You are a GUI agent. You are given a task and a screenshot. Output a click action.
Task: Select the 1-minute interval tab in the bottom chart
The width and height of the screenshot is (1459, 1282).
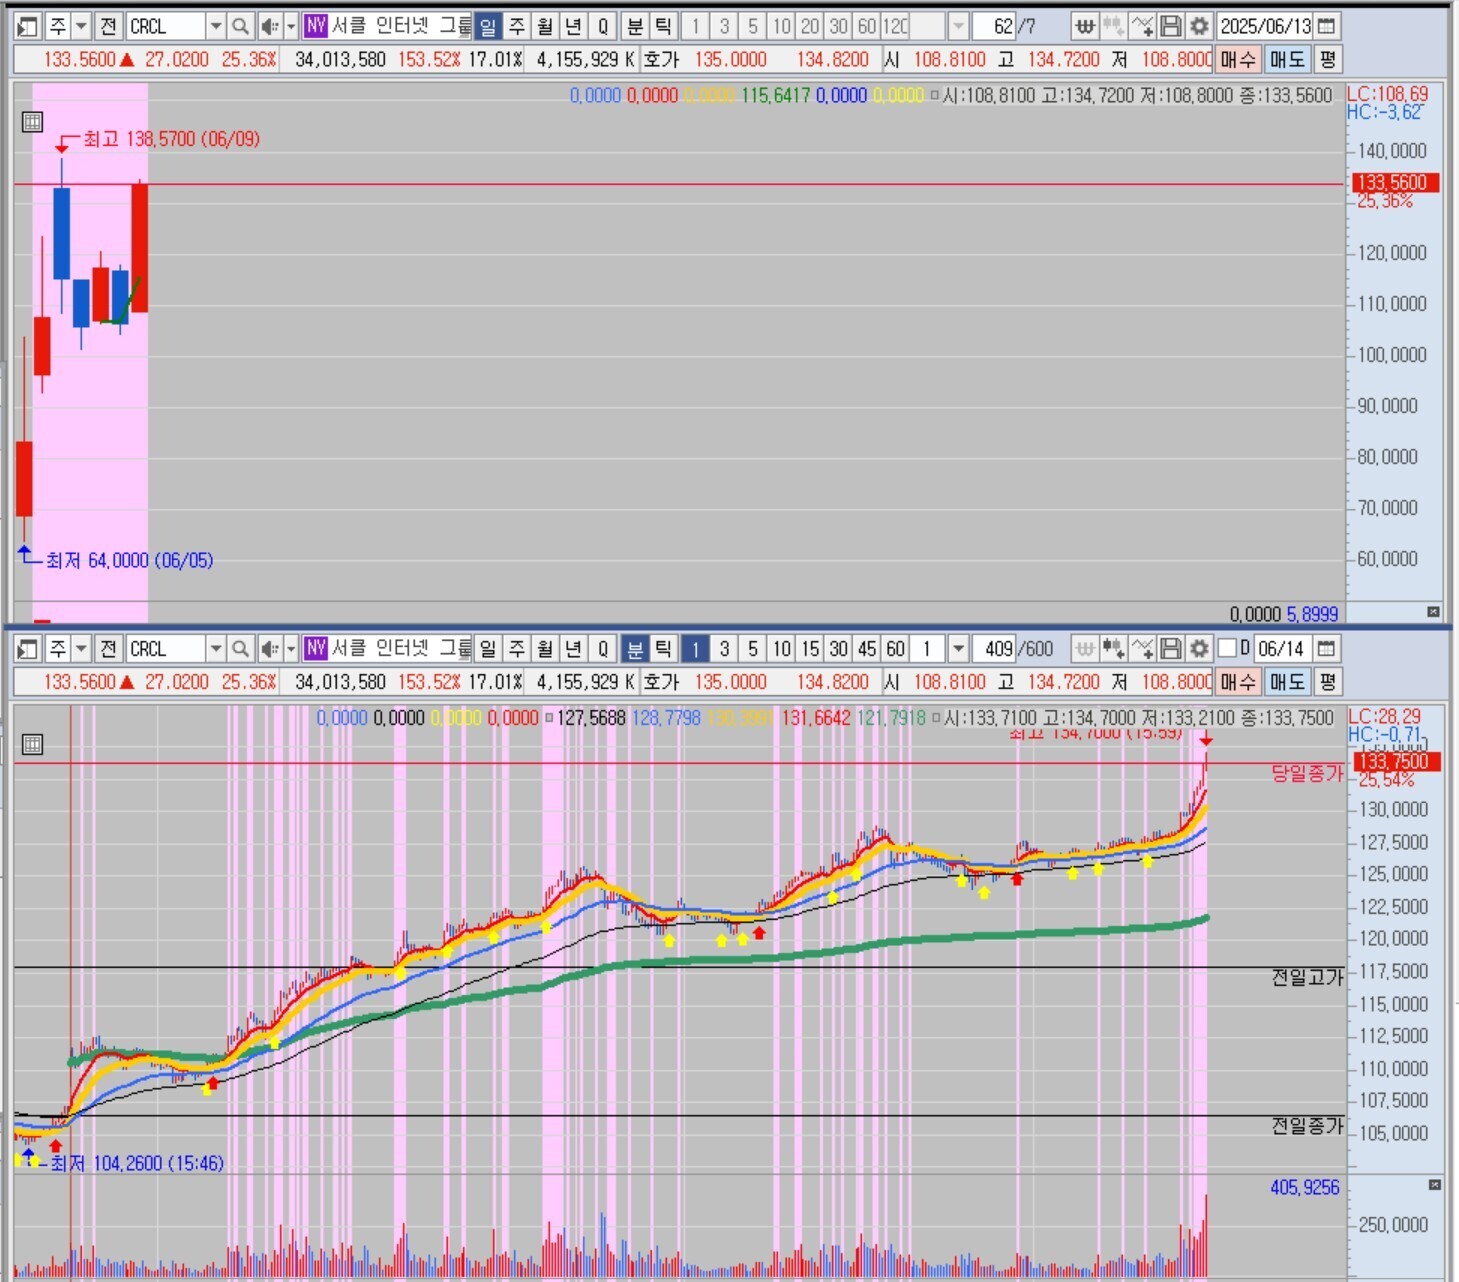click(695, 649)
